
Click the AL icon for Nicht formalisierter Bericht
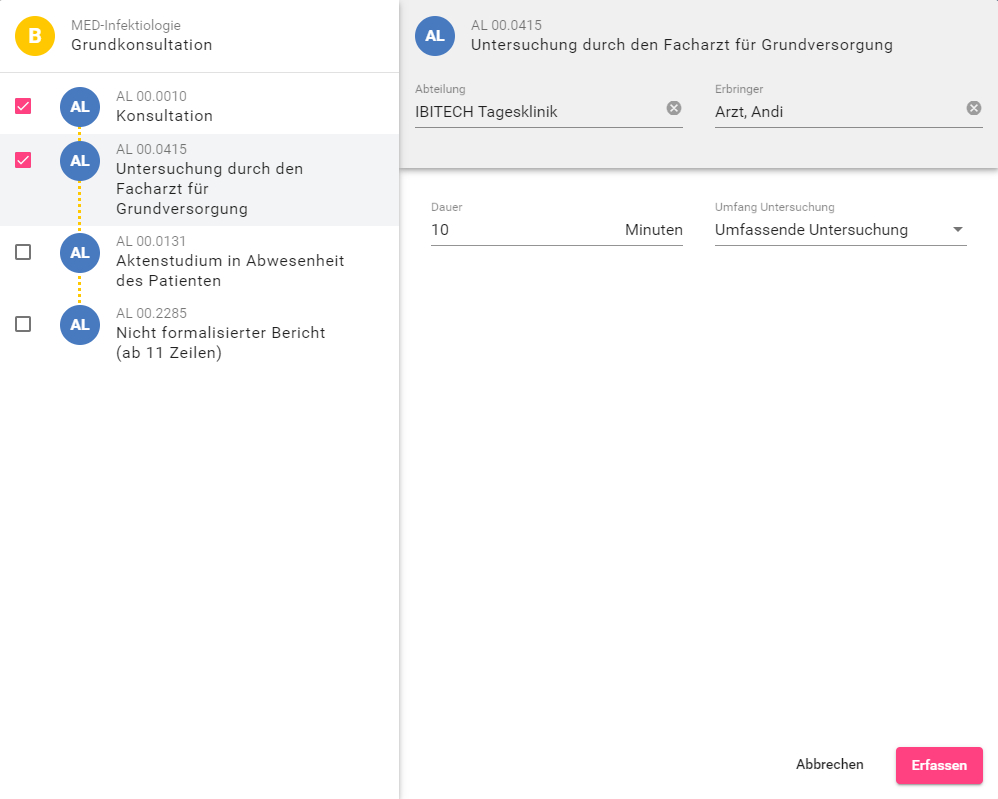pyautogui.click(x=80, y=325)
